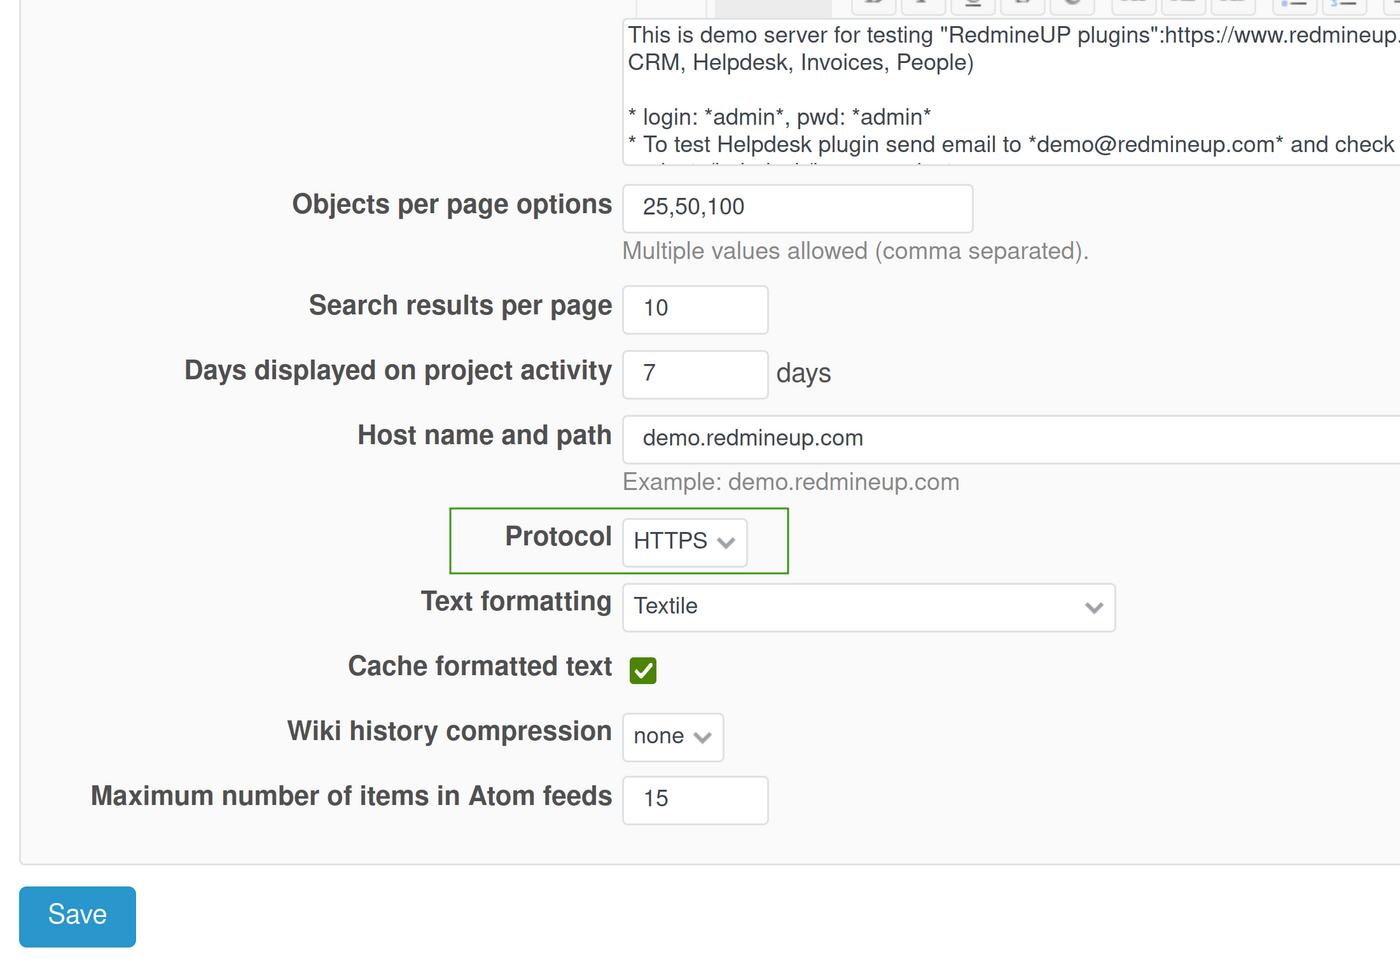
Task: Create a bulleted list using the toolbar
Action: (1294, 6)
